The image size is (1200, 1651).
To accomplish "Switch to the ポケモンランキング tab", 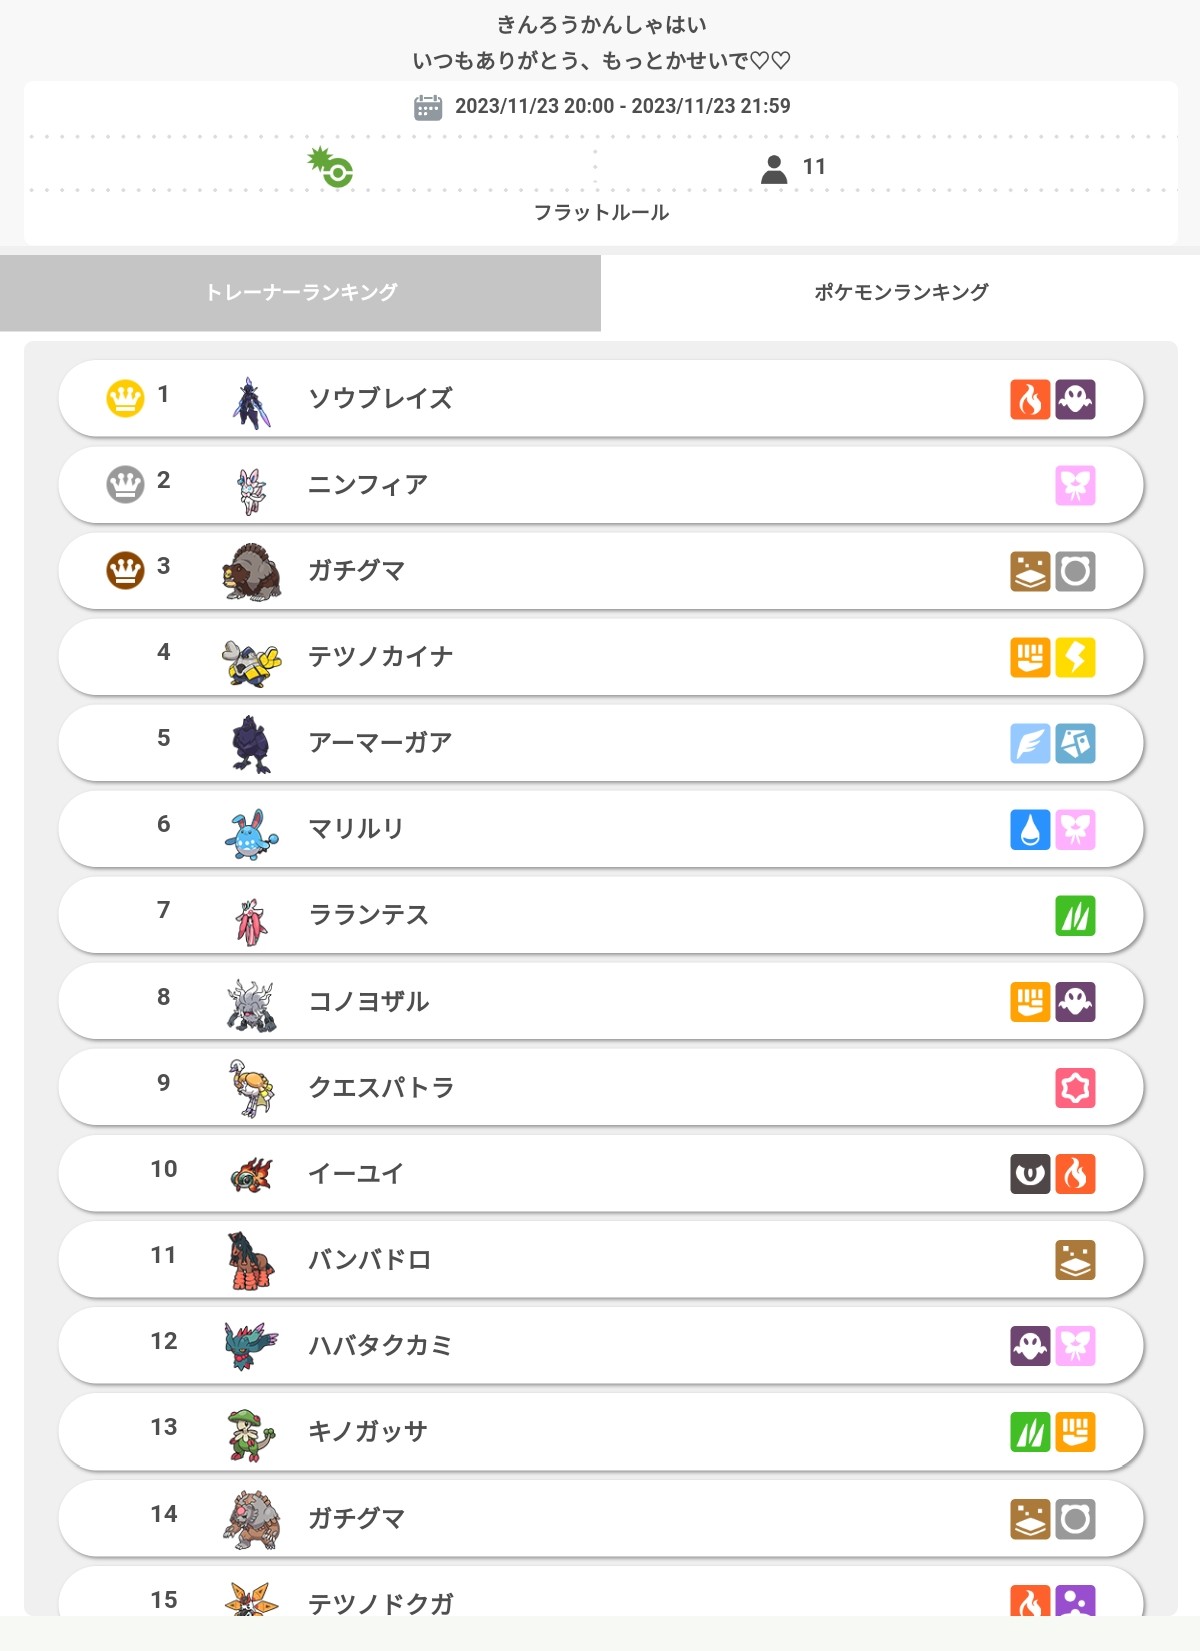I will pos(900,292).
